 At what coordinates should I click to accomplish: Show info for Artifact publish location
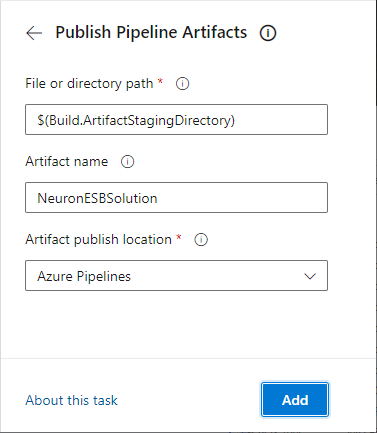click(x=201, y=240)
